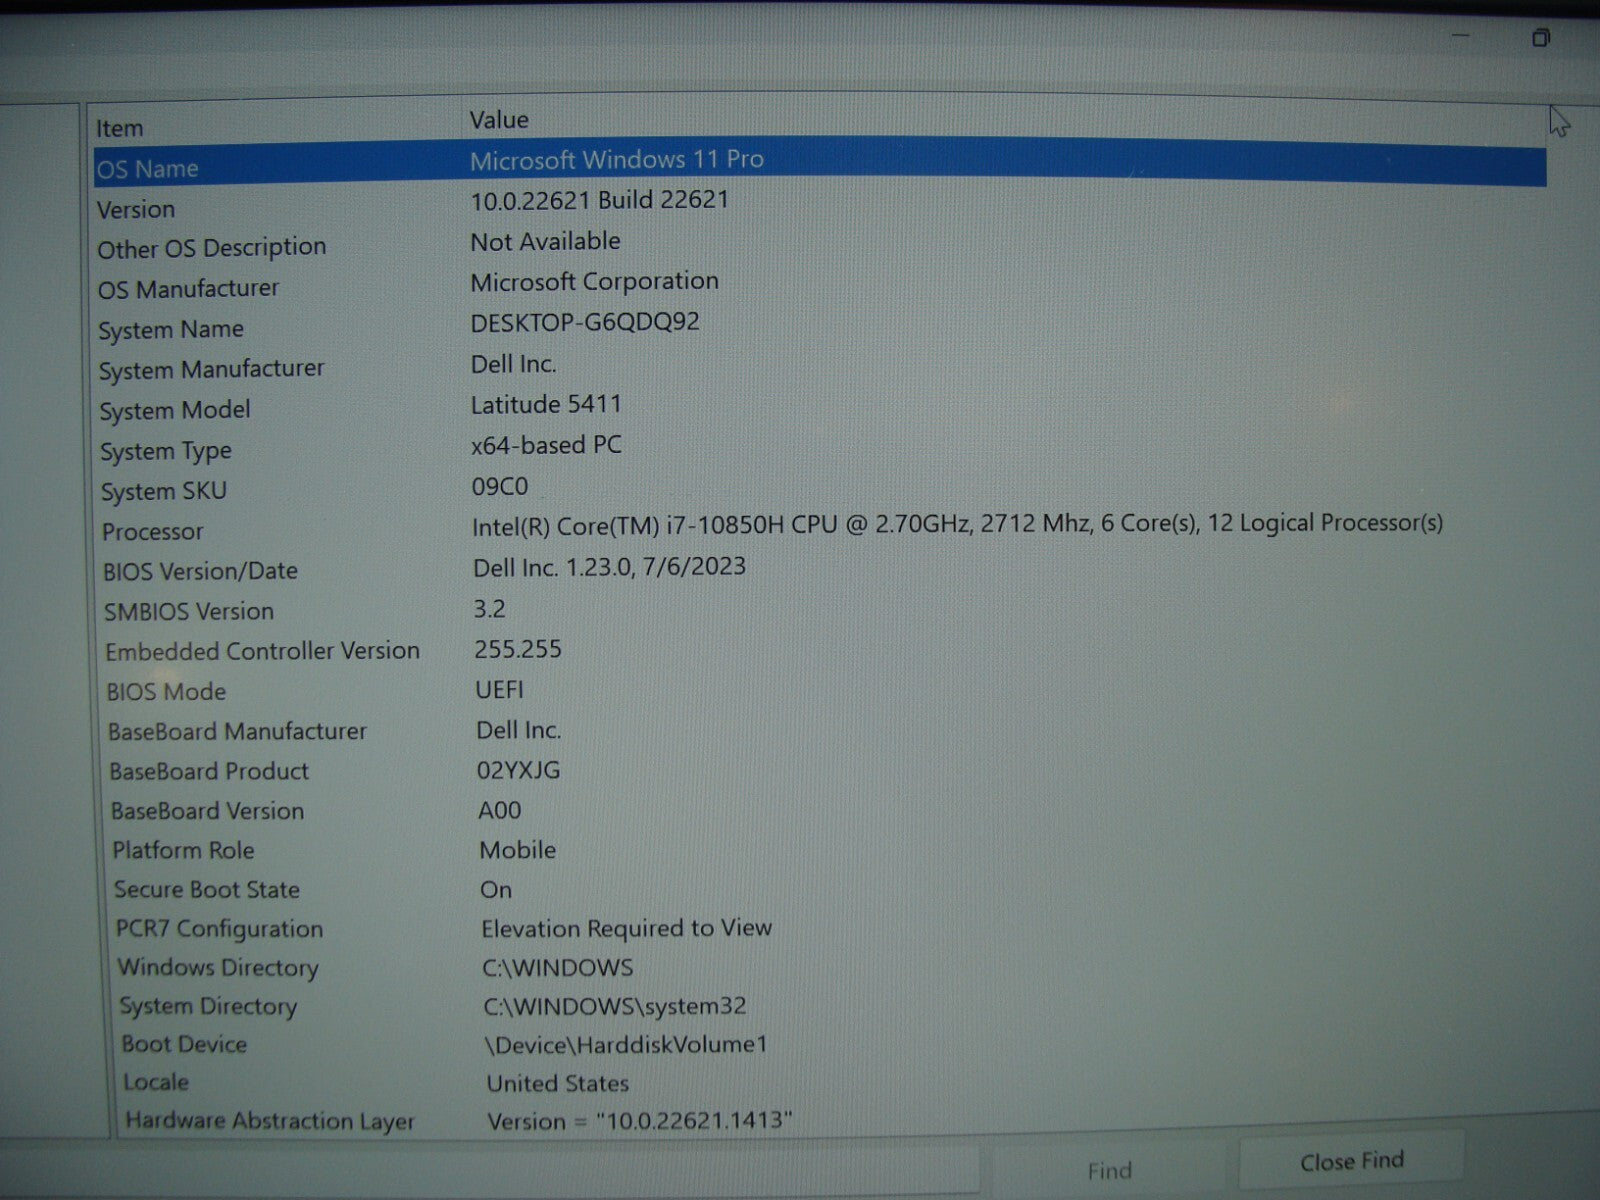Screen dimensions: 1600x1200
Task: Click the restore down window icon
Action: point(1541,38)
